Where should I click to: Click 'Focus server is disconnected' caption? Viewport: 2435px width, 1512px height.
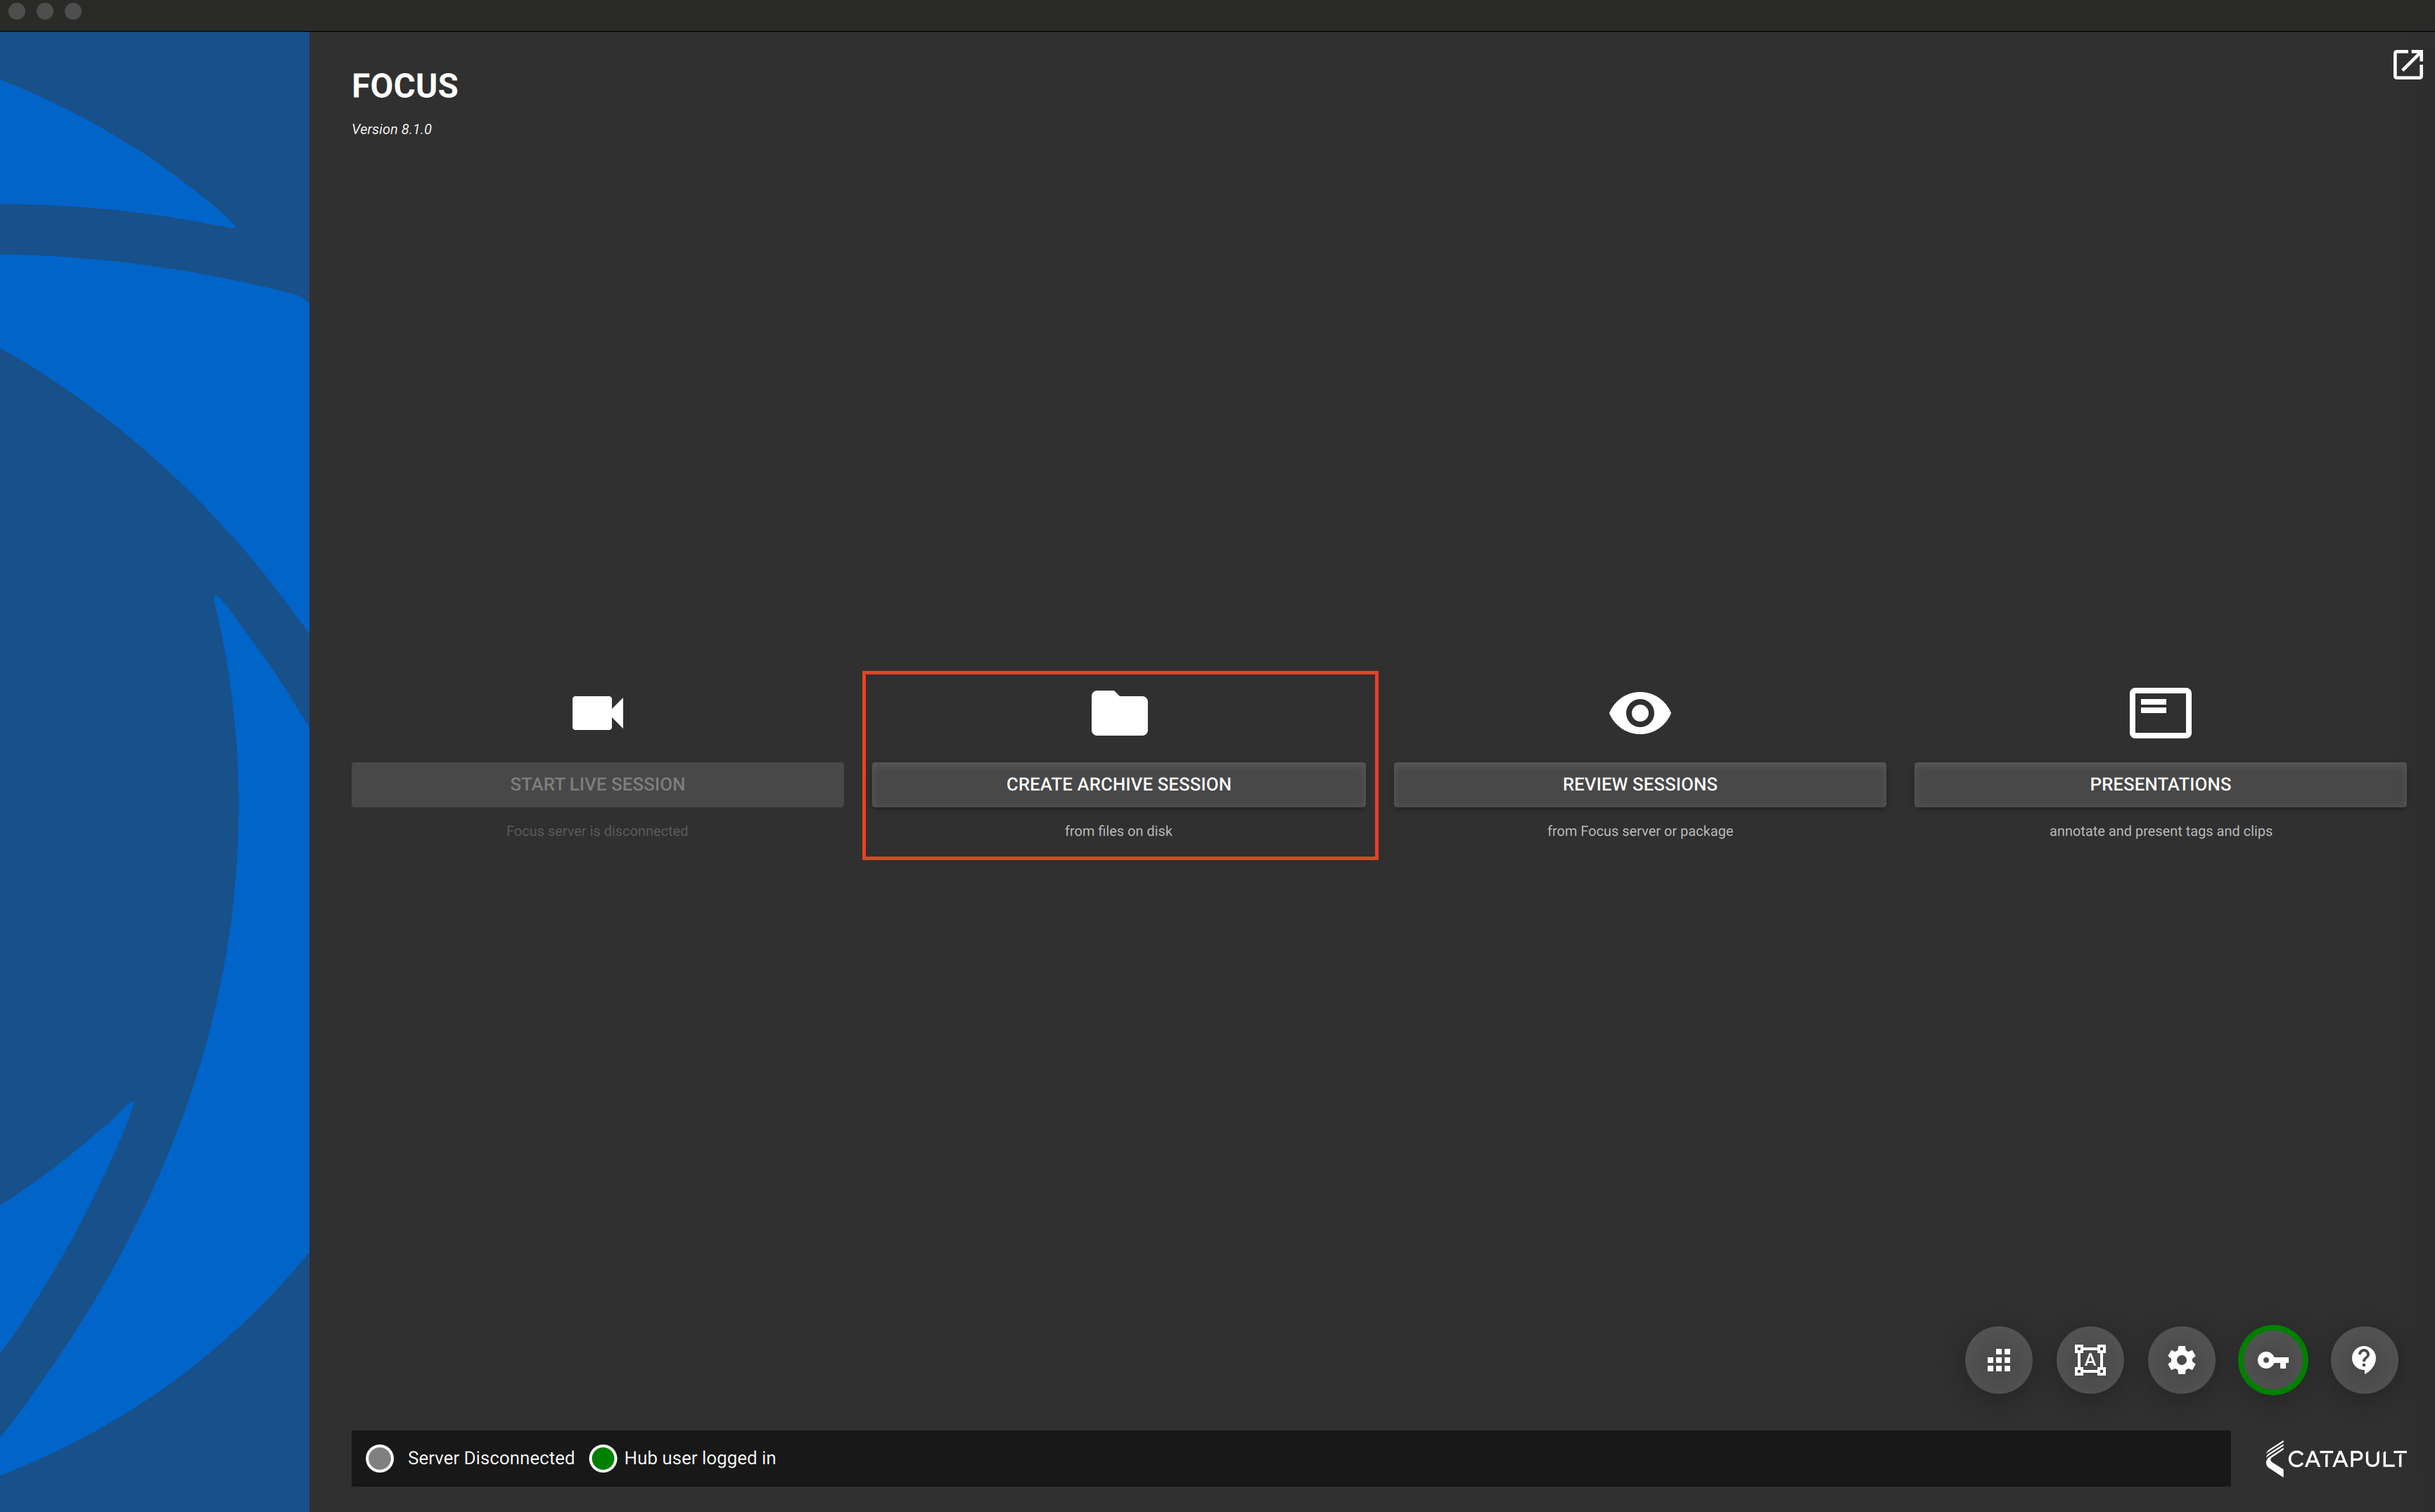pyautogui.click(x=597, y=831)
